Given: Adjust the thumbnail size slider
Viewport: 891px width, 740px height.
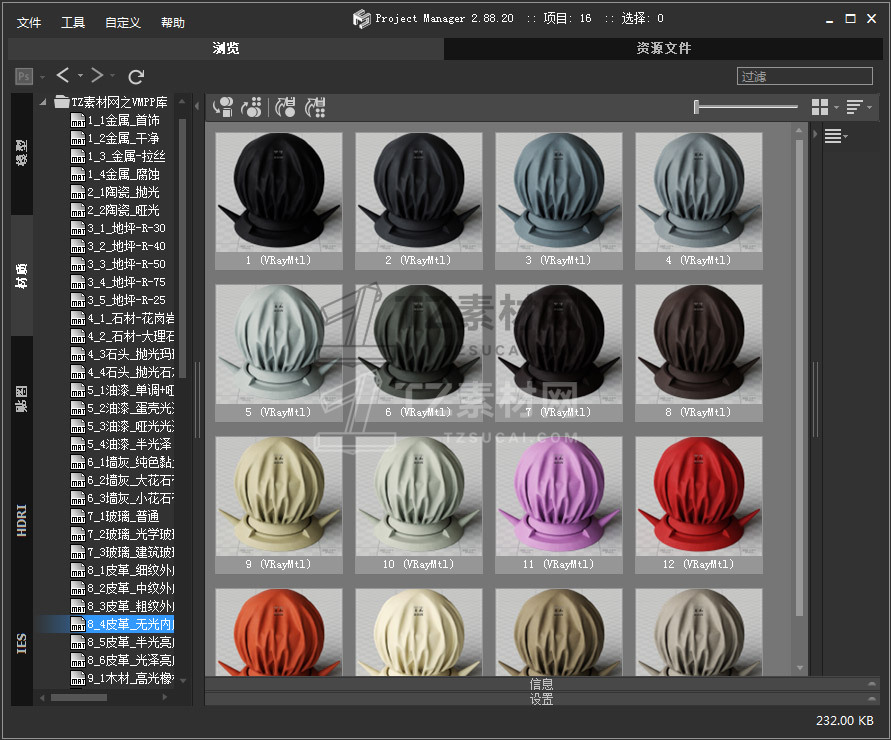Looking at the screenshot, I should (697, 107).
